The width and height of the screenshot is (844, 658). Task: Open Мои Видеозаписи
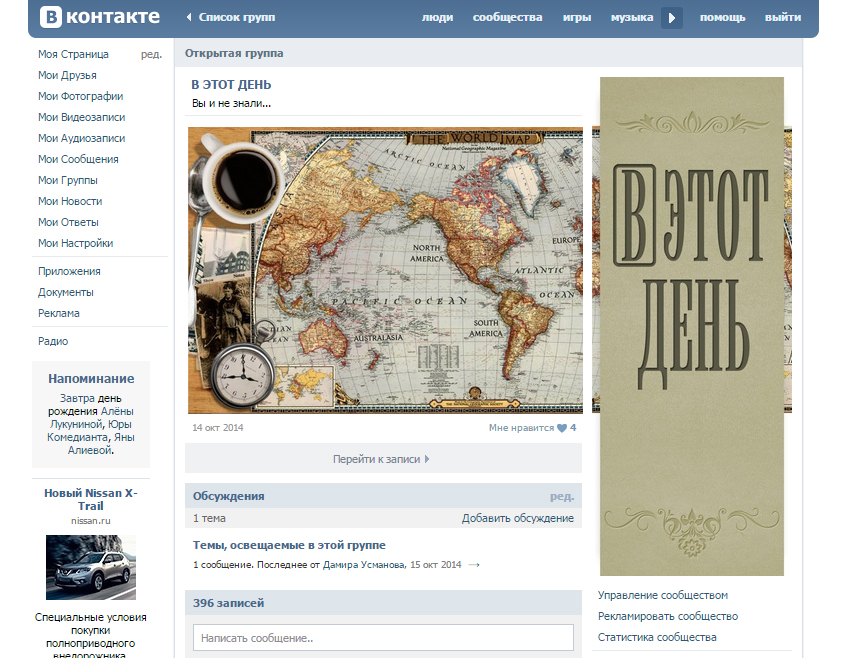(x=81, y=117)
